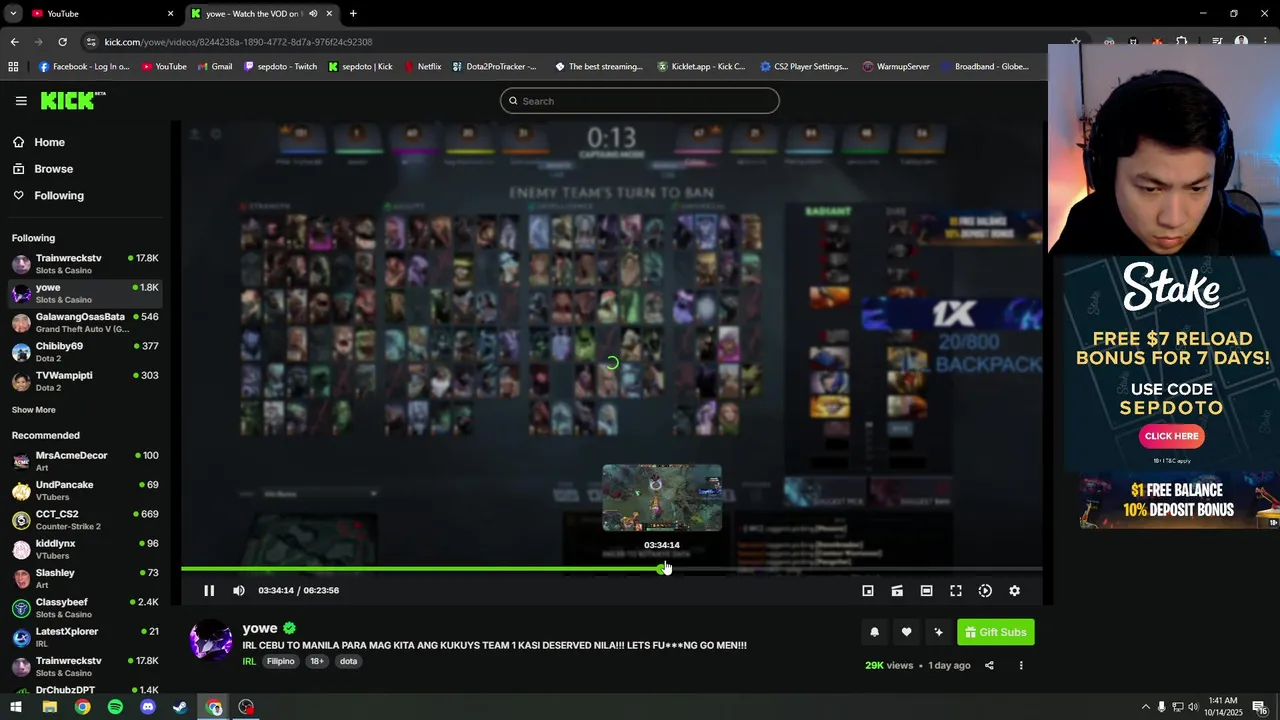The width and height of the screenshot is (1280, 720).
Task: Mute the video with the speaker icon
Action: click(239, 590)
